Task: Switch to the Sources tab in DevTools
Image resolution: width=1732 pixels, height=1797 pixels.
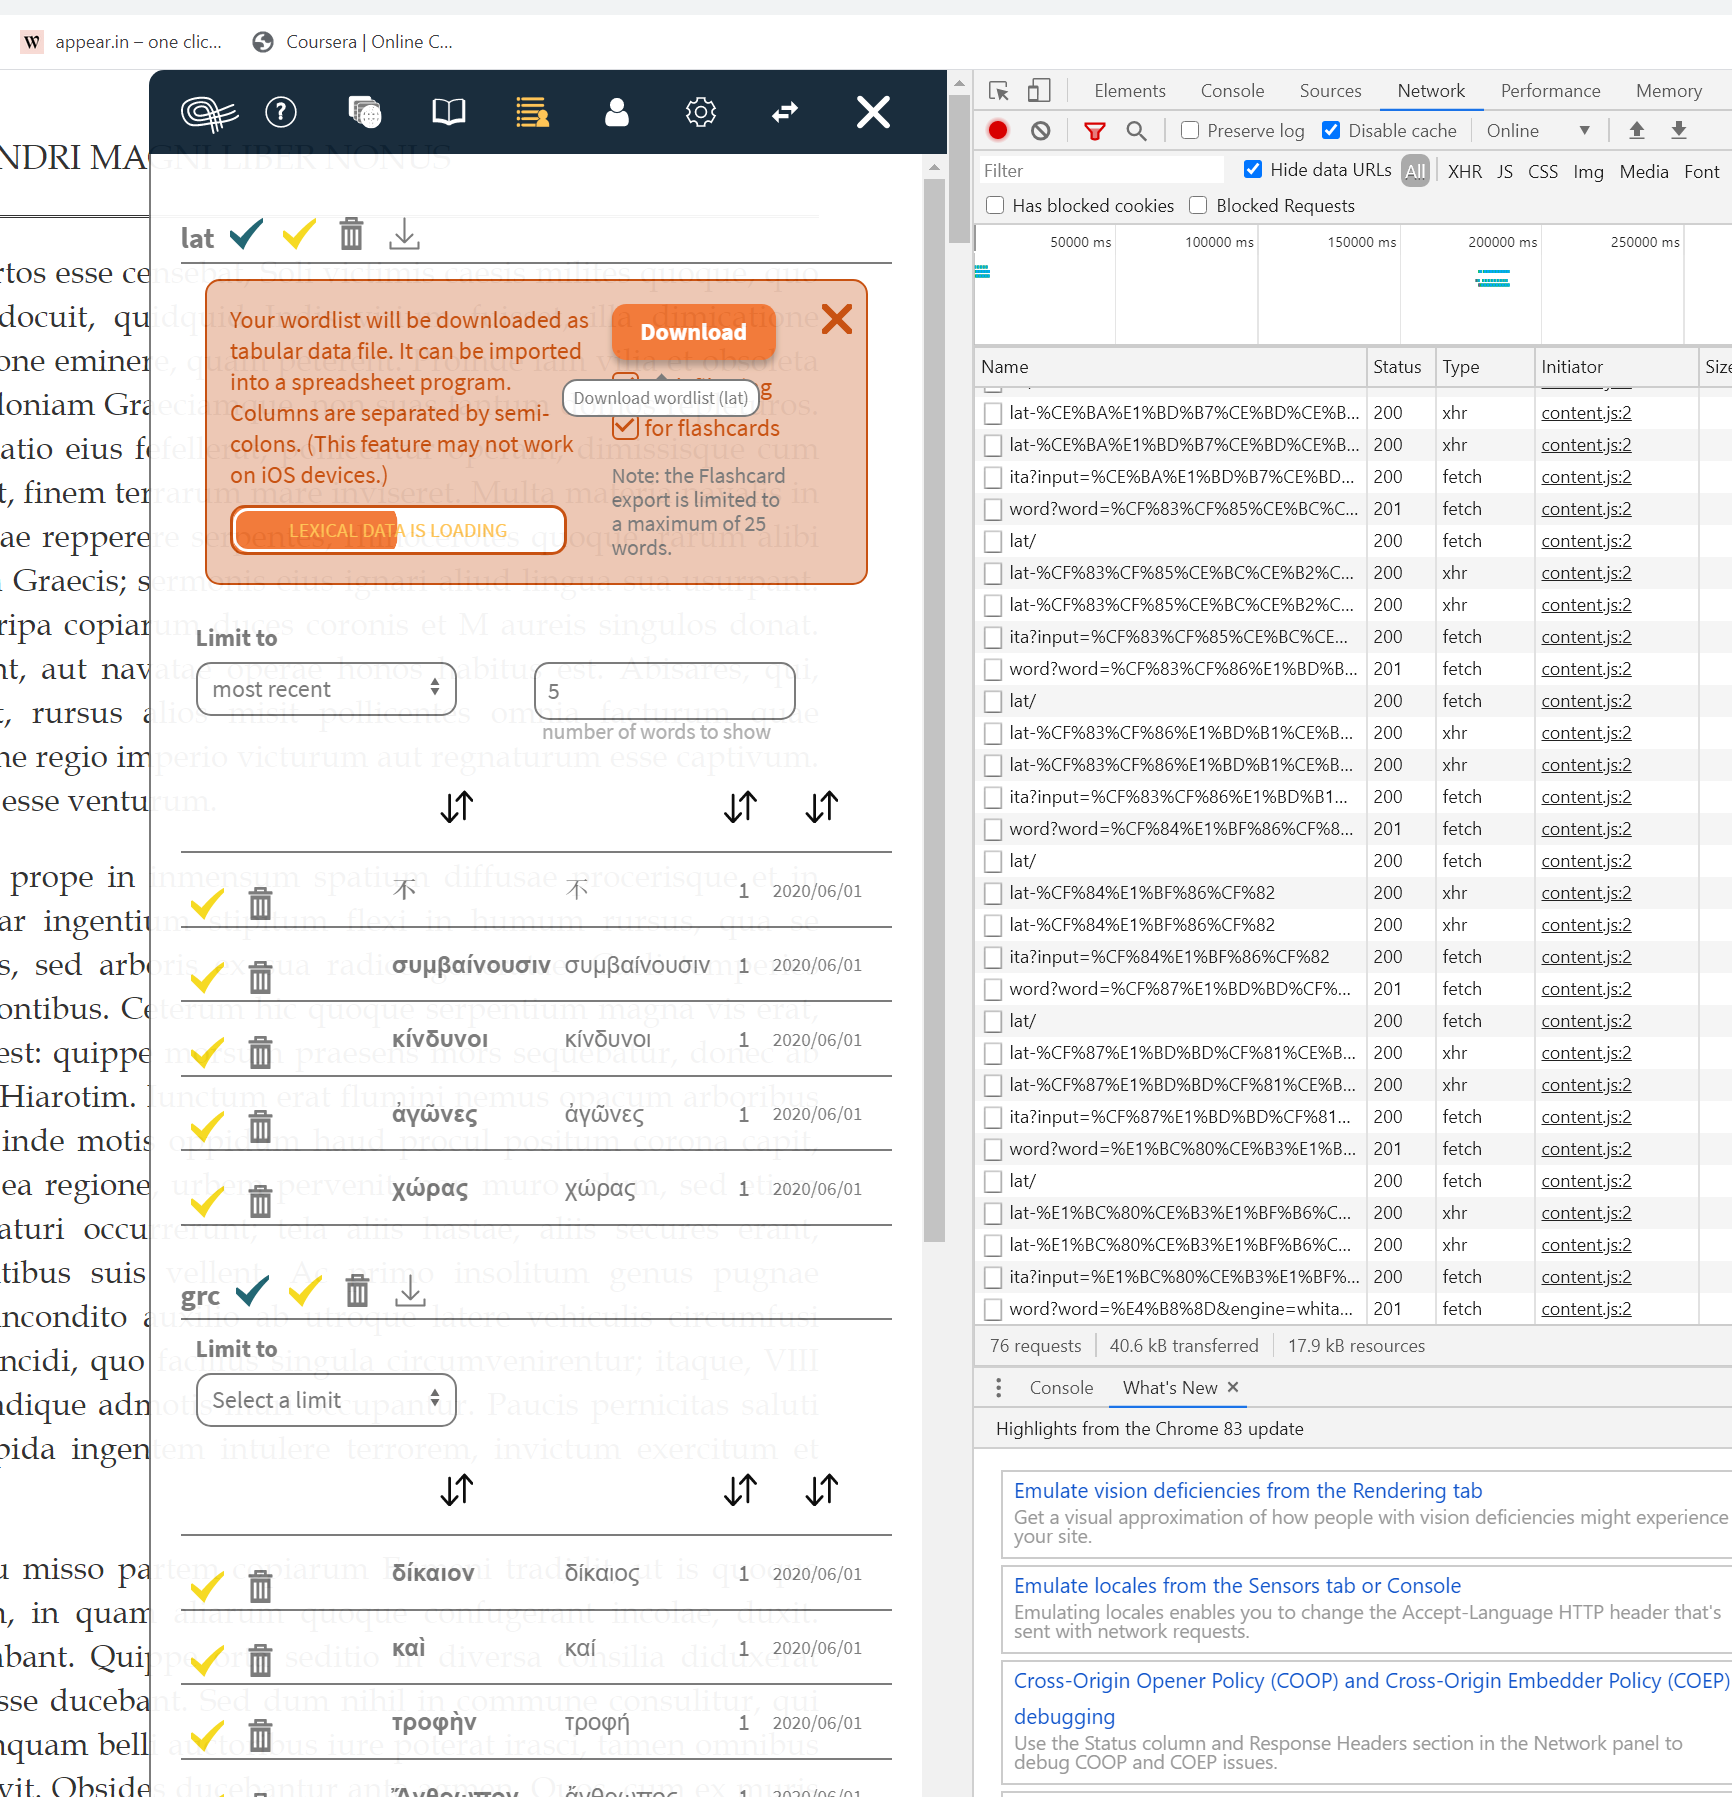Action: click(1330, 91)
